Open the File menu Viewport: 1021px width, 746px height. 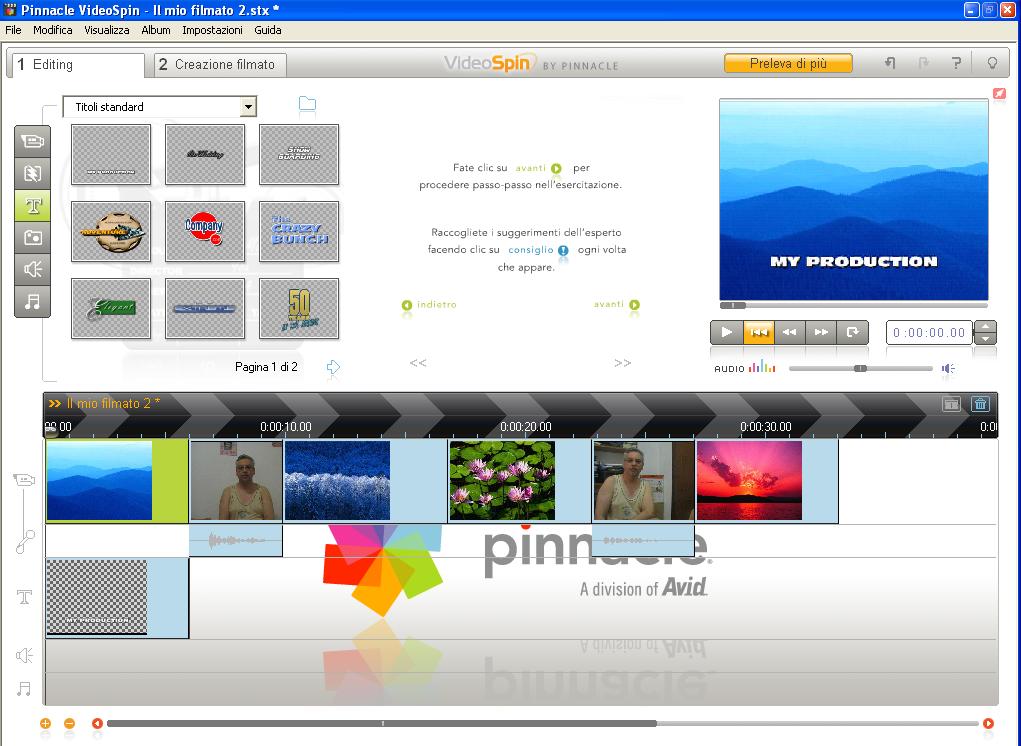coord(13,30)
